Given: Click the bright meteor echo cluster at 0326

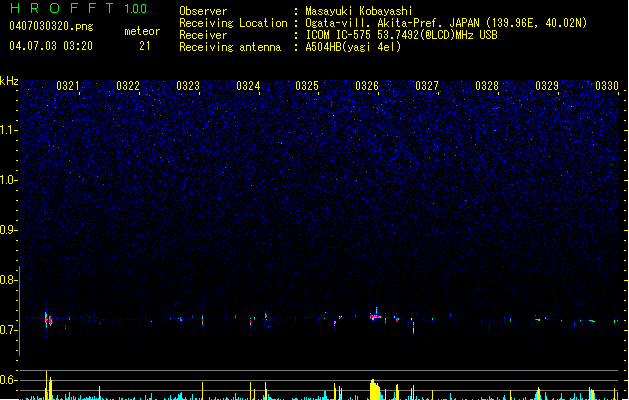Looking at the screenshot, I should [x=375, y=317].
